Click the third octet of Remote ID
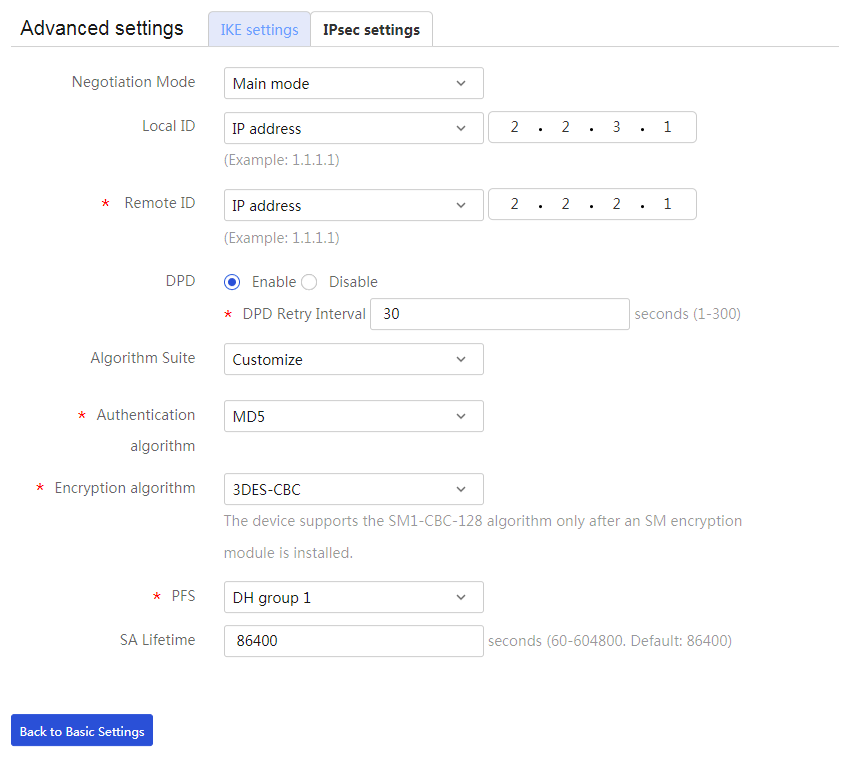This screenshot has height=757, width=851. coord(617,204)
